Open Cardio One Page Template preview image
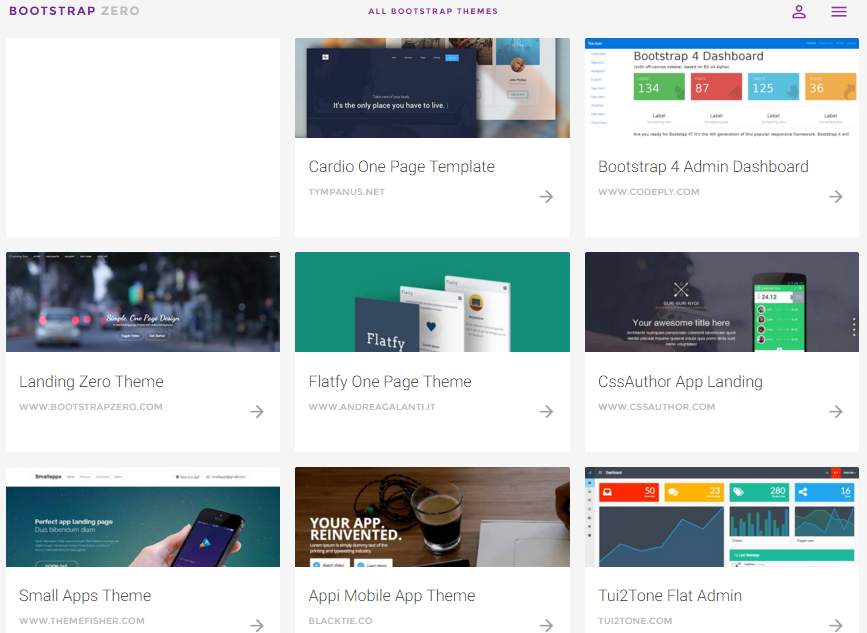This screenshot has height=633, width=867. click(432, 88)
